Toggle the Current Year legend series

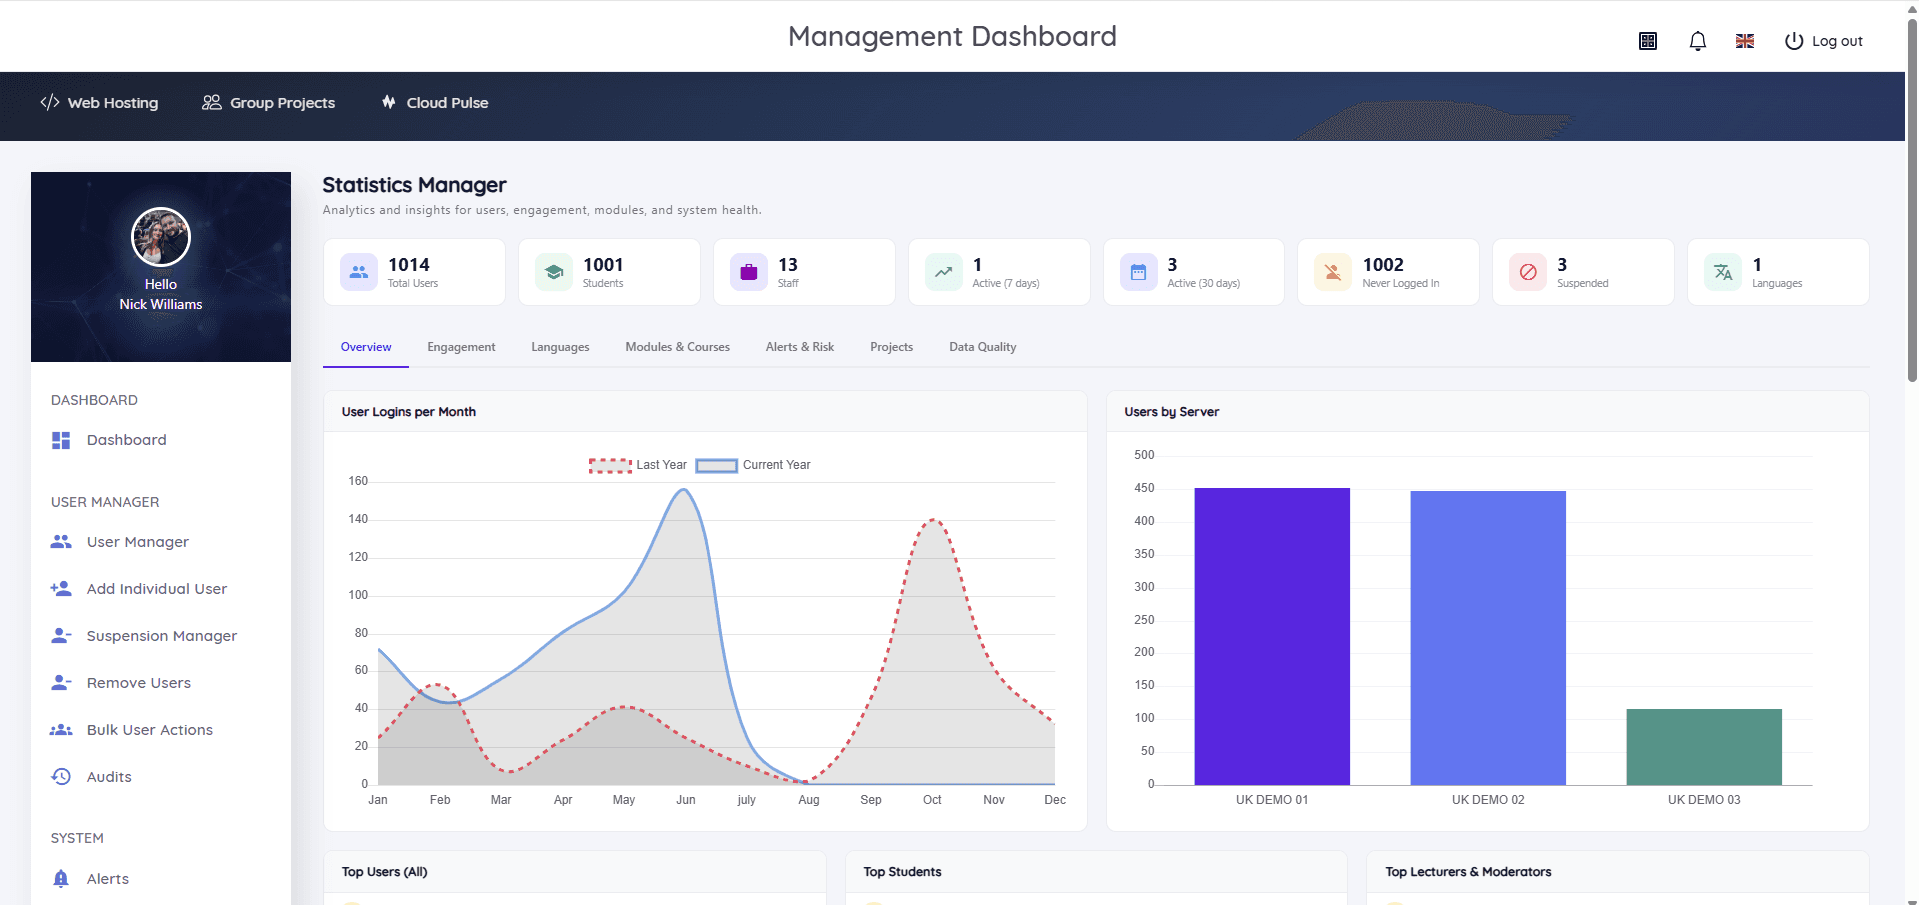coord(753,465)
